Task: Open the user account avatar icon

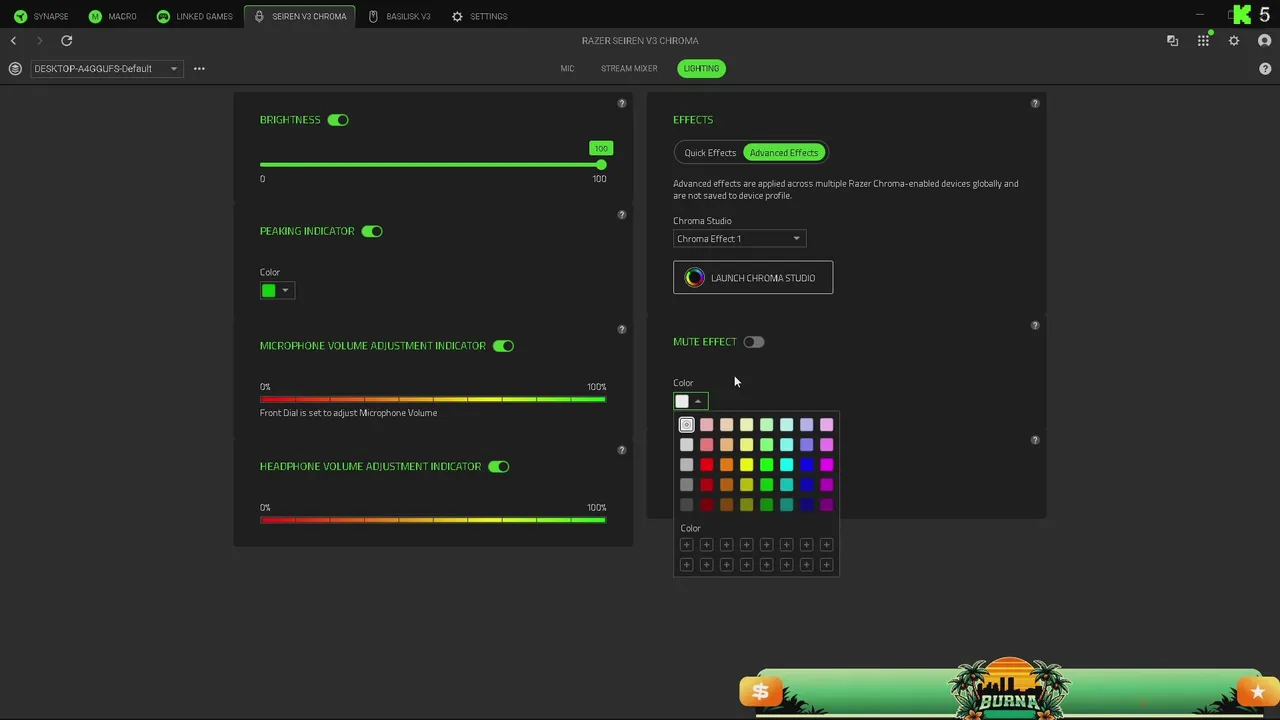Action: 1265,41
